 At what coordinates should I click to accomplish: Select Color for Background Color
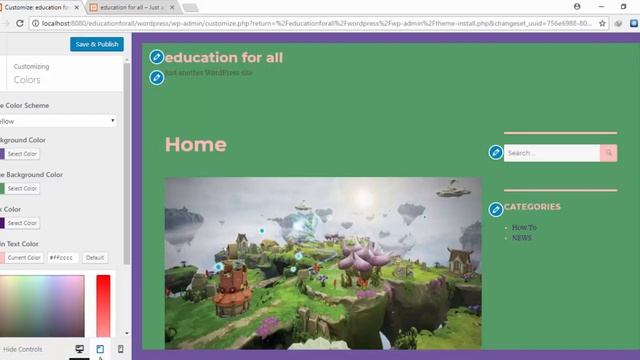click(x=22, y=154)
